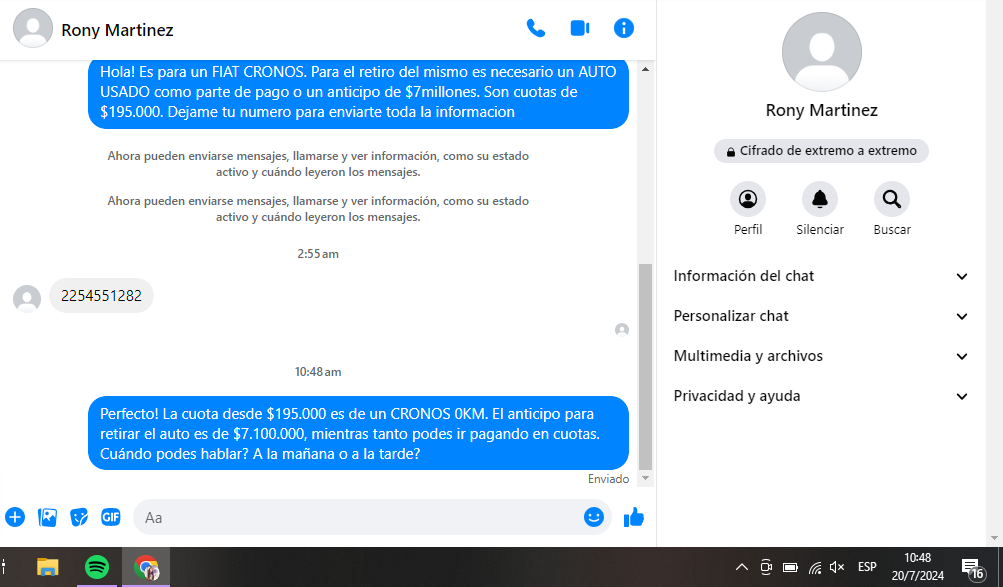This screenshot has width=1003, height=587.
Task: Click the large profile picture in side panel
Action: tap(821, 52)
